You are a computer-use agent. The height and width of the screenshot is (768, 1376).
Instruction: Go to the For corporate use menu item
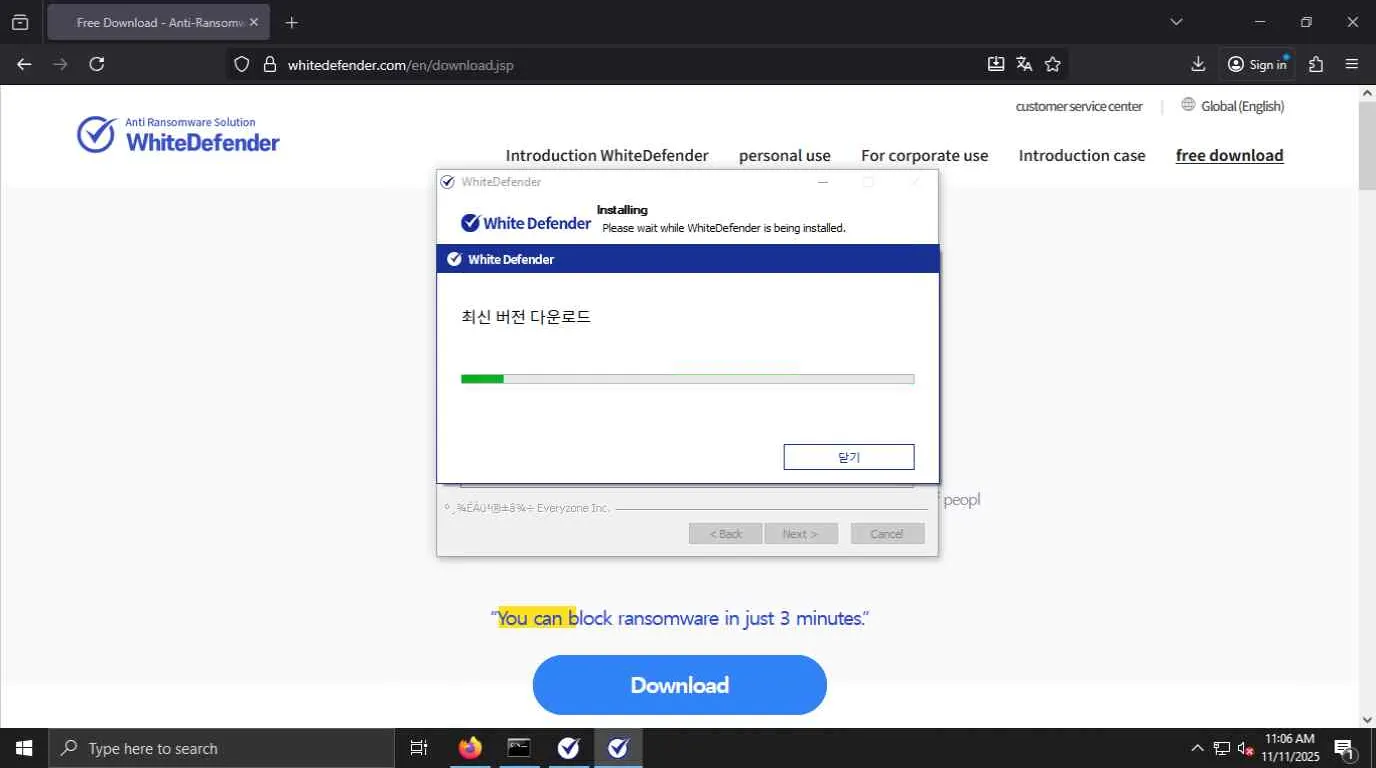click(925, 155)
